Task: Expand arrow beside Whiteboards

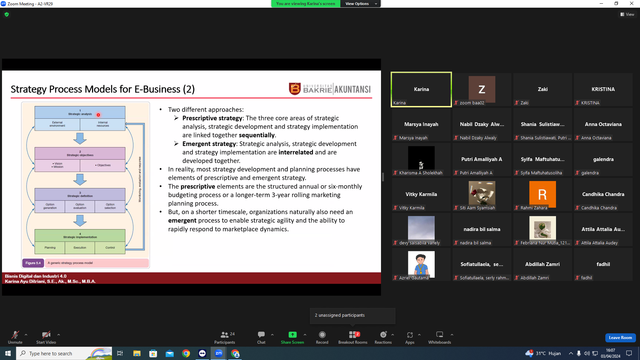Action: 452,335
